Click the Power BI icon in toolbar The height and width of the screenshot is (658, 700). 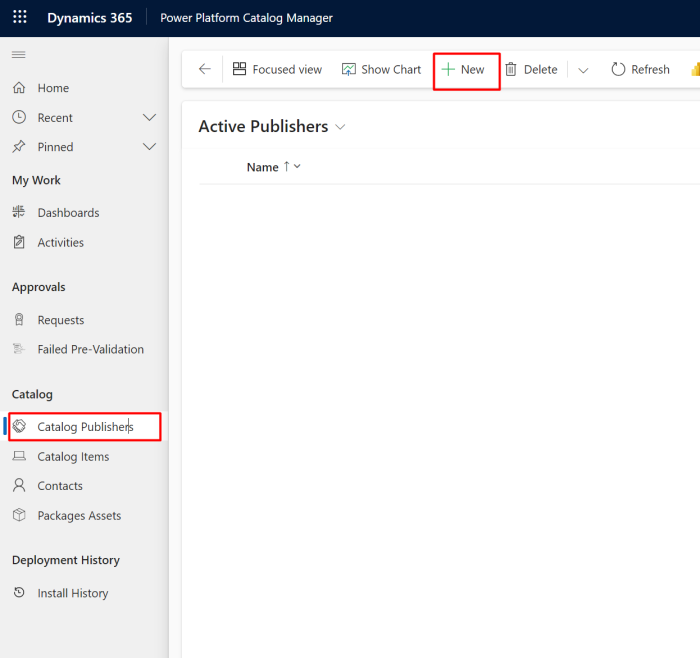click(x=695, y=69)
